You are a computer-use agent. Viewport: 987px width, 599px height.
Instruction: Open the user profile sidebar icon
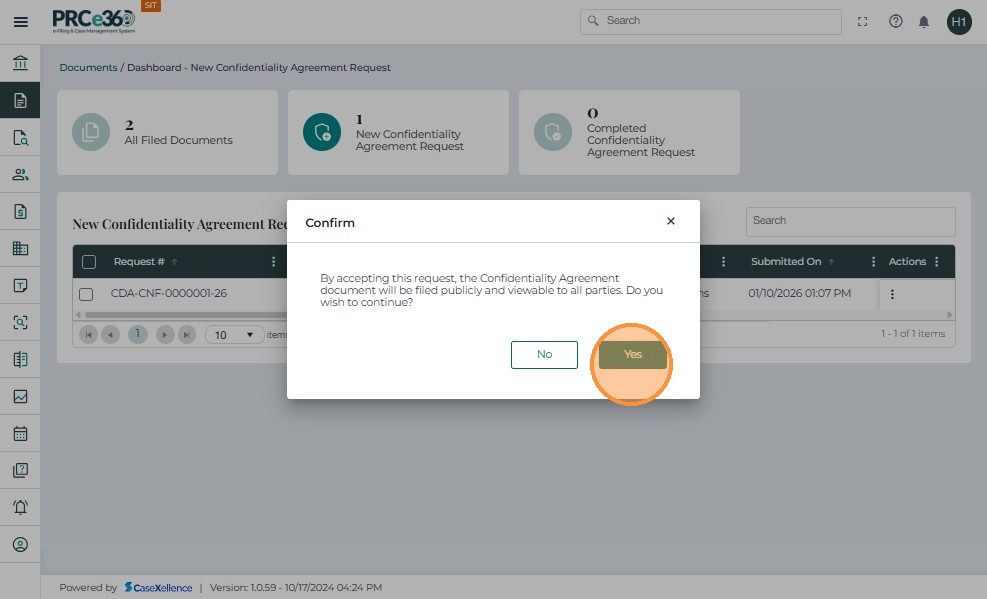(x=20, y=544)
